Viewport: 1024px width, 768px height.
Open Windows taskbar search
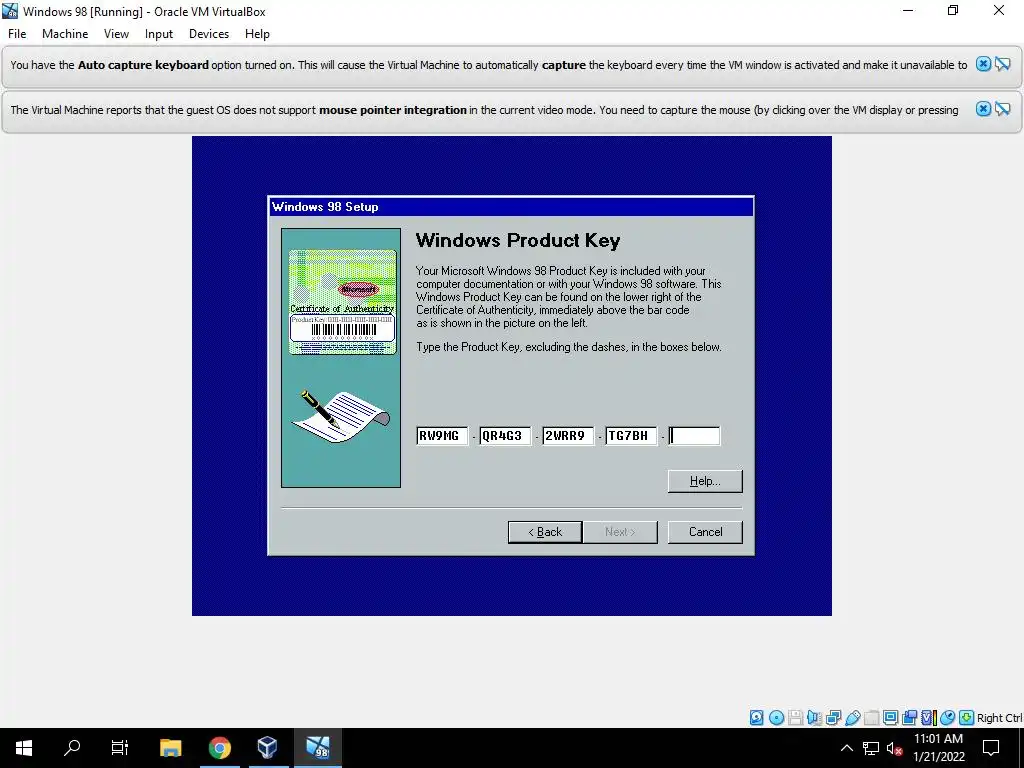click(72, 748)
